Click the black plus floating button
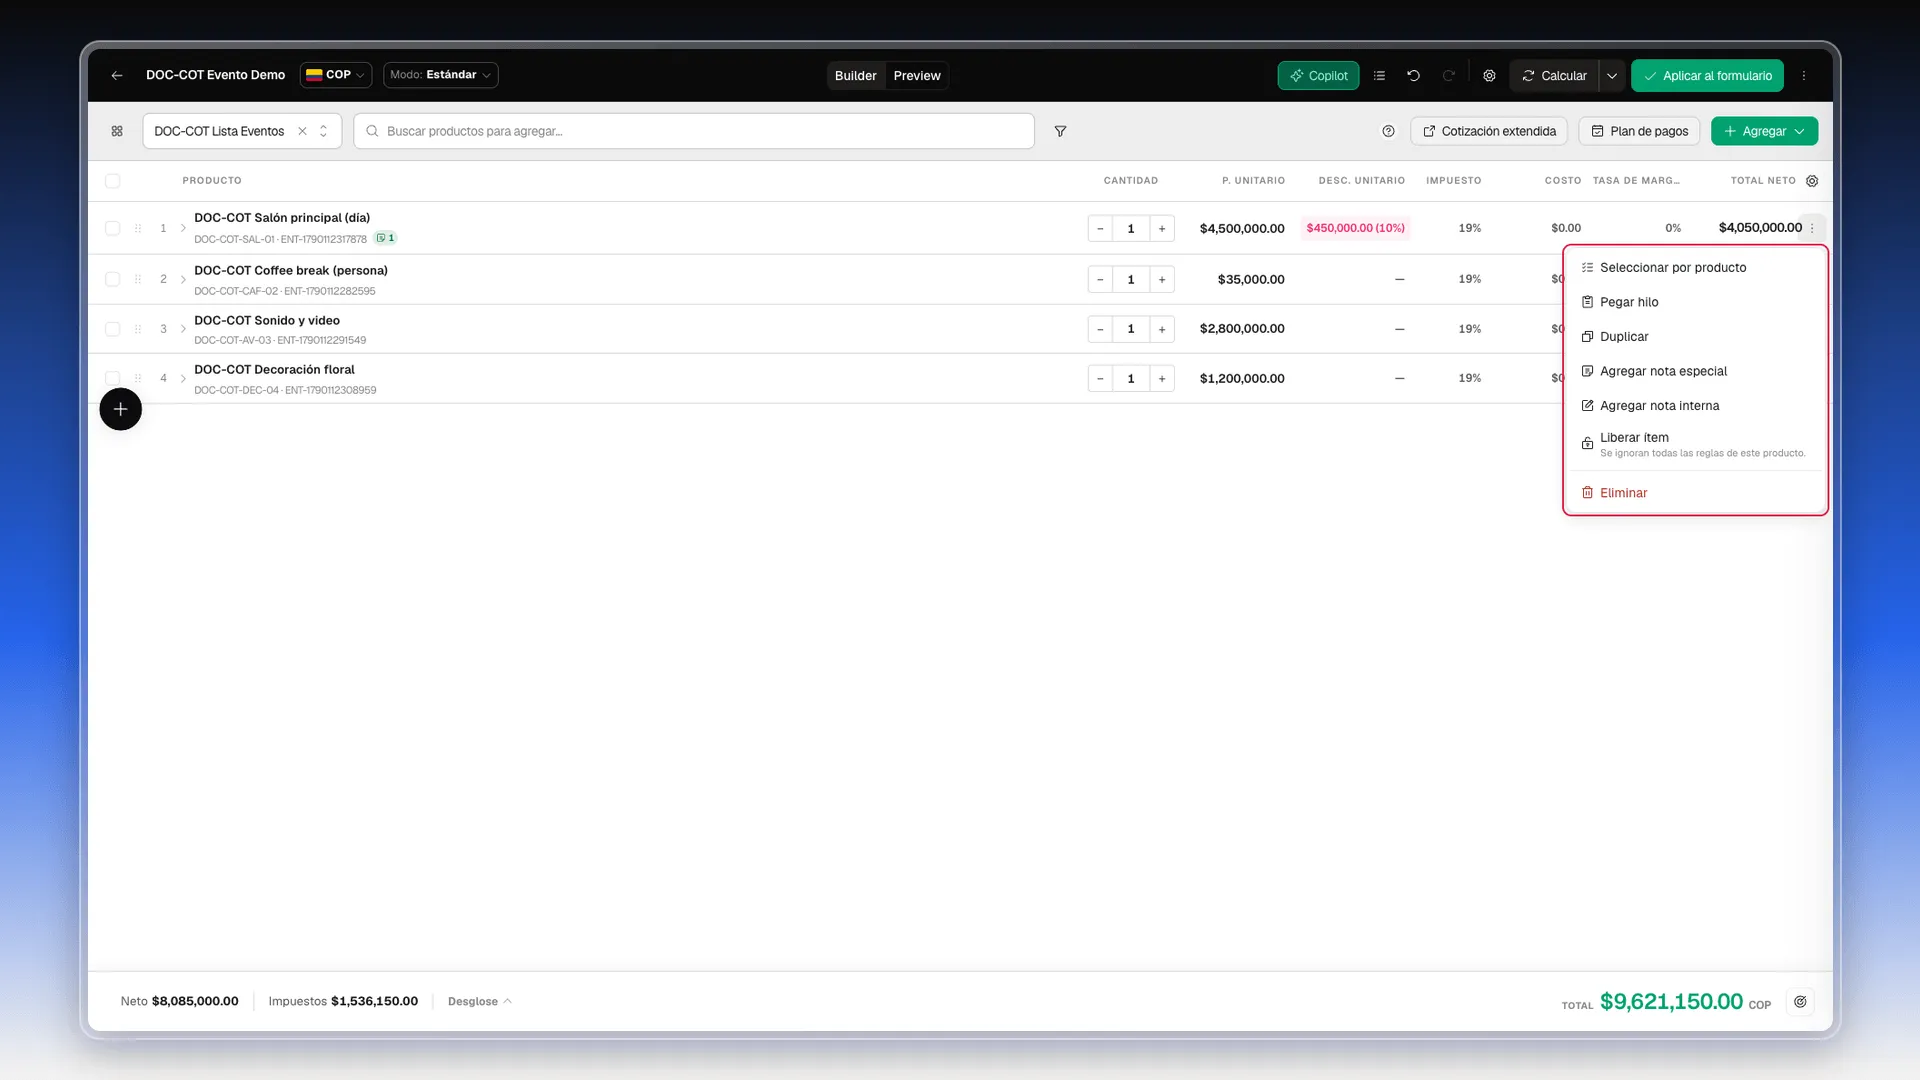 click(120, 409)
